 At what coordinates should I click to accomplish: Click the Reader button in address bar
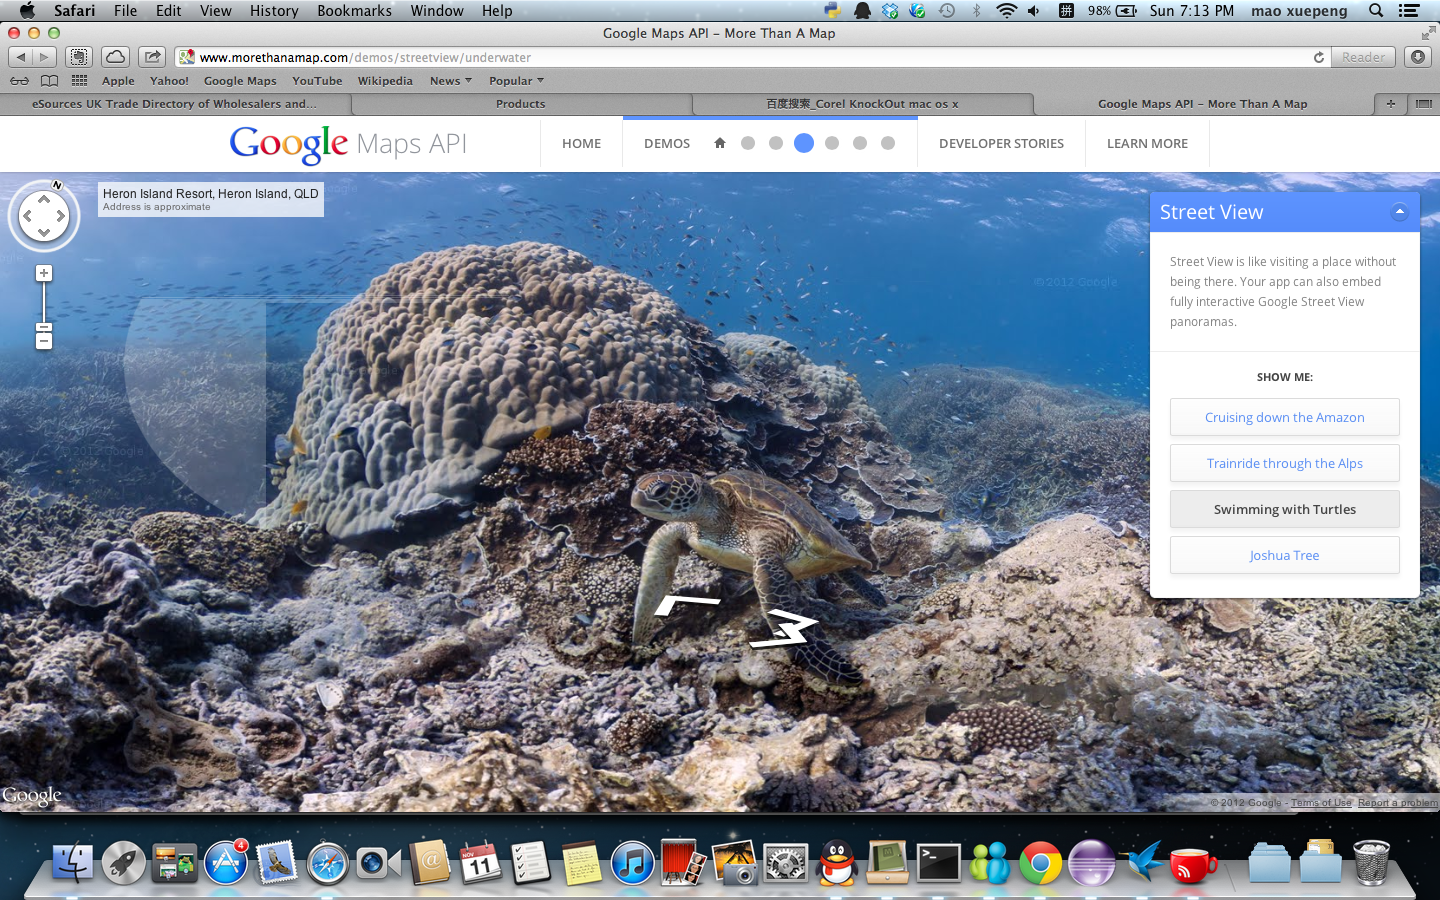pos(1363,57)
